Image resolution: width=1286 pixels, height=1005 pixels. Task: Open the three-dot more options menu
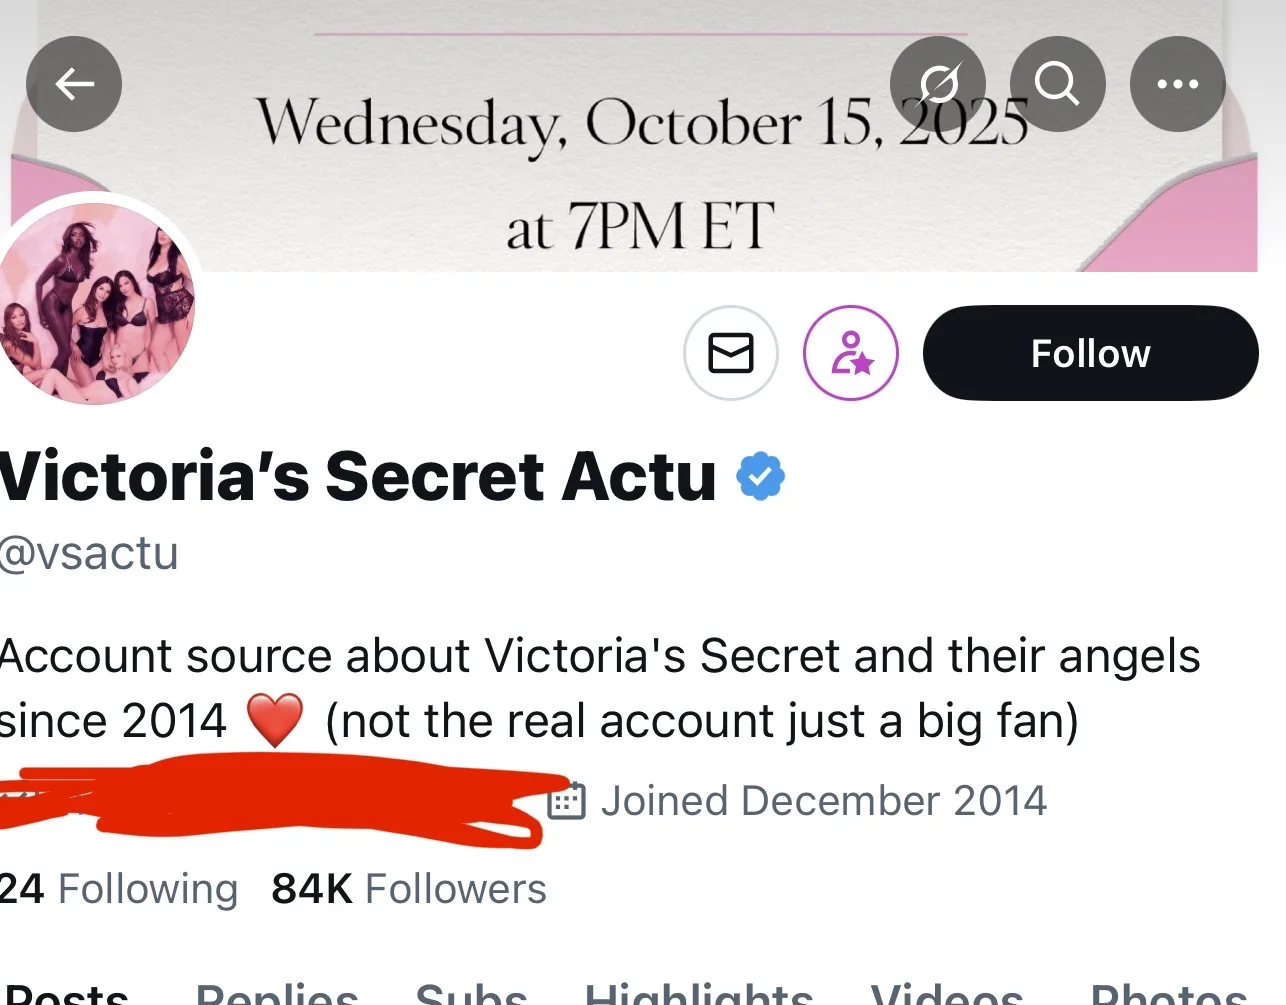pyautogui.click(x=1177, y=84)
